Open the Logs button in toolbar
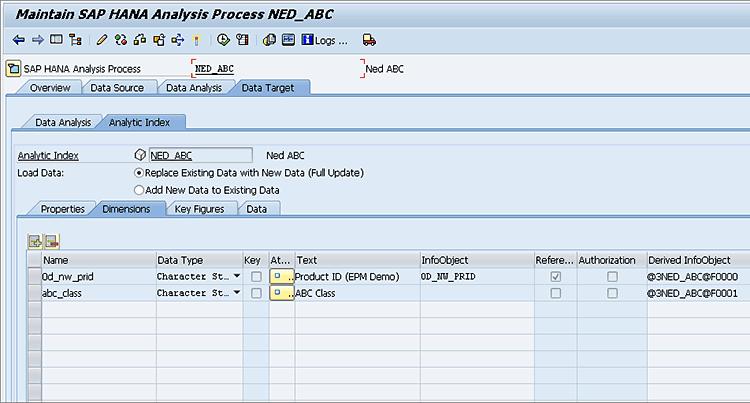The image size is (750, 403). coord(324,40)
